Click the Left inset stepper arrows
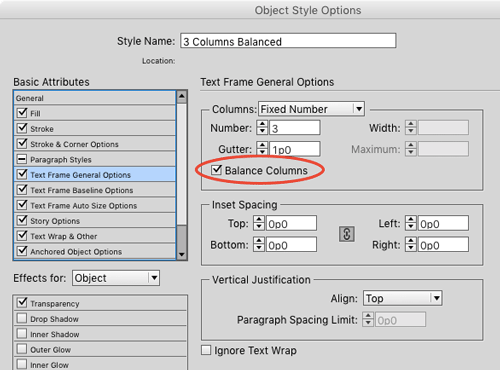 [x=411, y=223]
